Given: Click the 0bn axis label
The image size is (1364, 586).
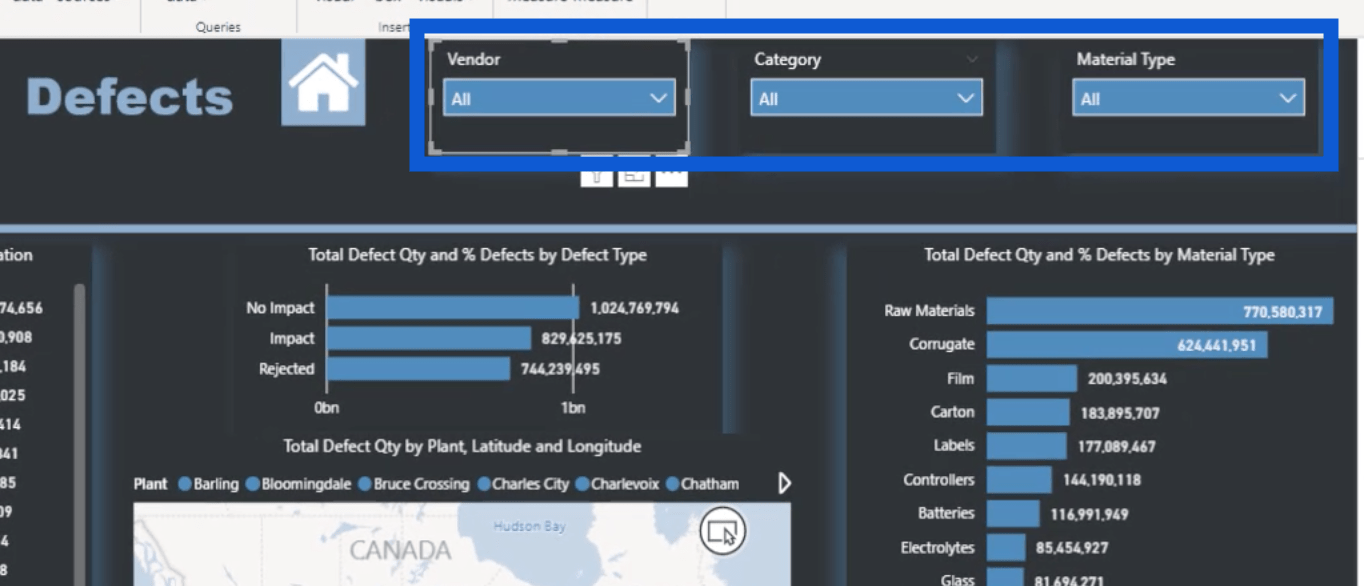Looking at the screenshot, I should tap(327, 408).
